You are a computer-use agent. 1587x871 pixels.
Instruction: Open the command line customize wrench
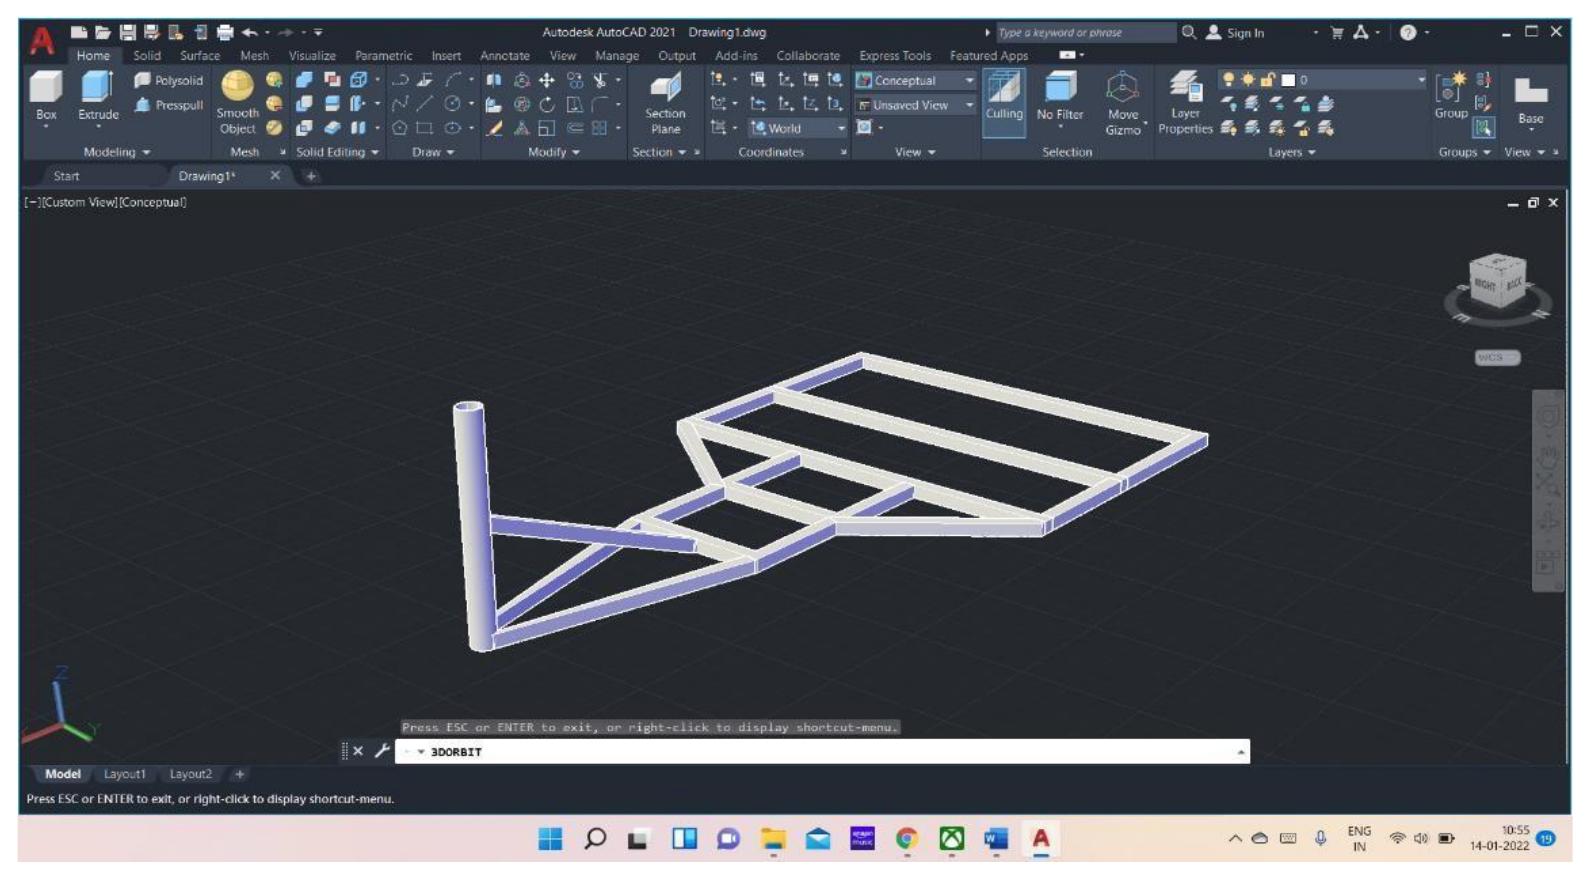382,751
